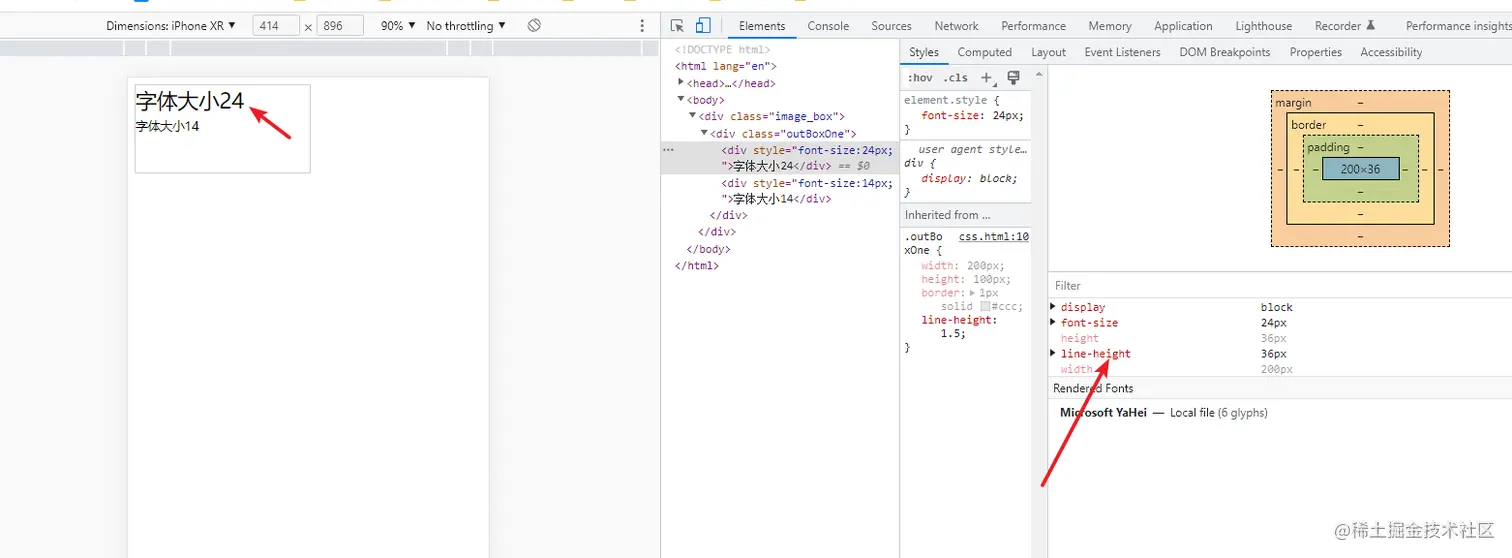1512x558 pixels.
Task: Switch to the Console tab
Action: tap(828, 26)
